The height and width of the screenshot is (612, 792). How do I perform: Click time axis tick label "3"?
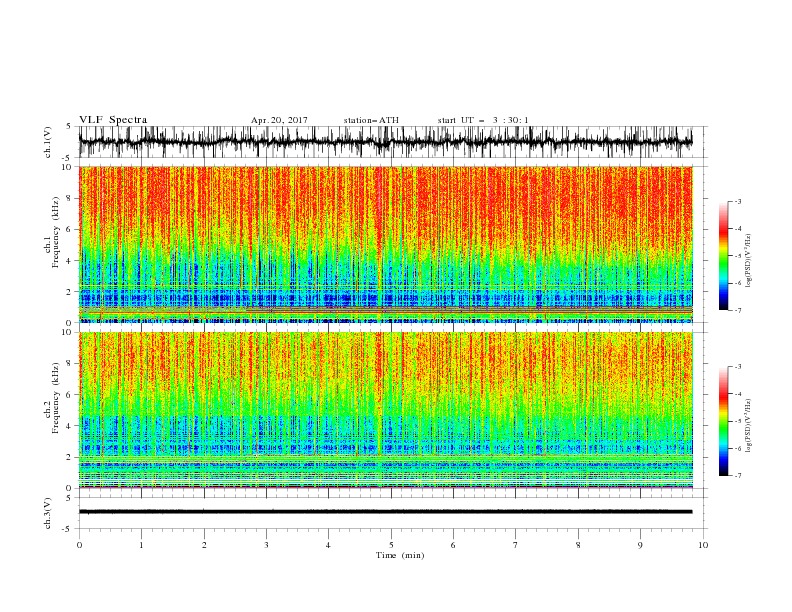coord(266,545)
